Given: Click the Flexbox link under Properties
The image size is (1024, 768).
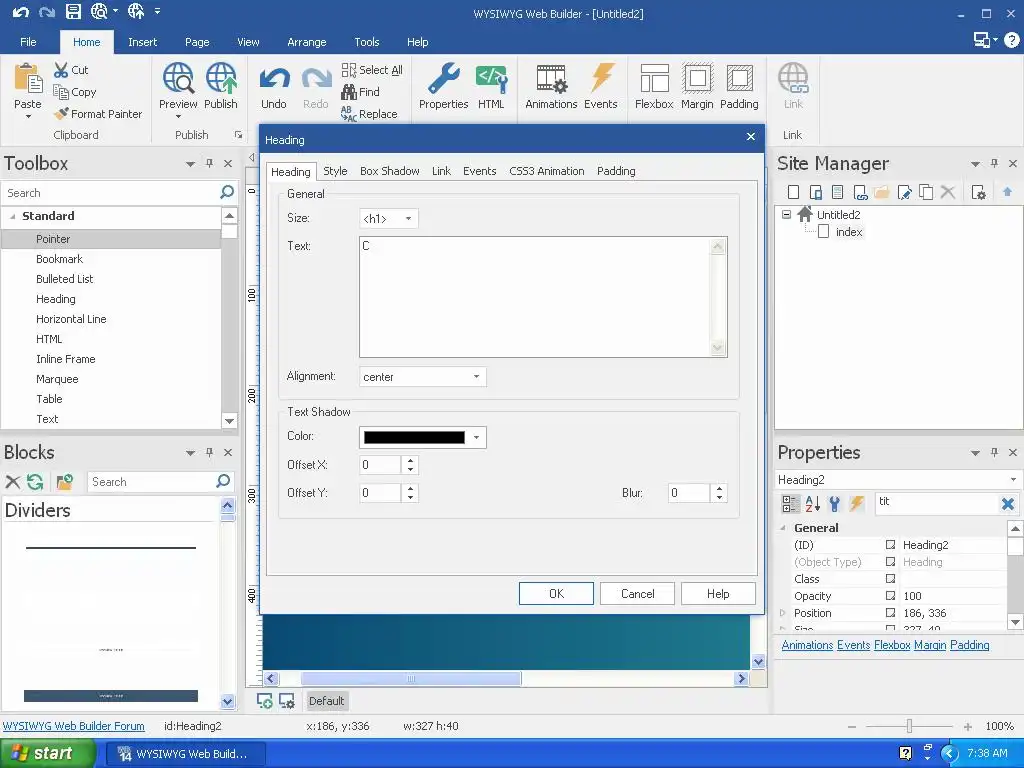Looking at the screenshot, I should (892, 645).
